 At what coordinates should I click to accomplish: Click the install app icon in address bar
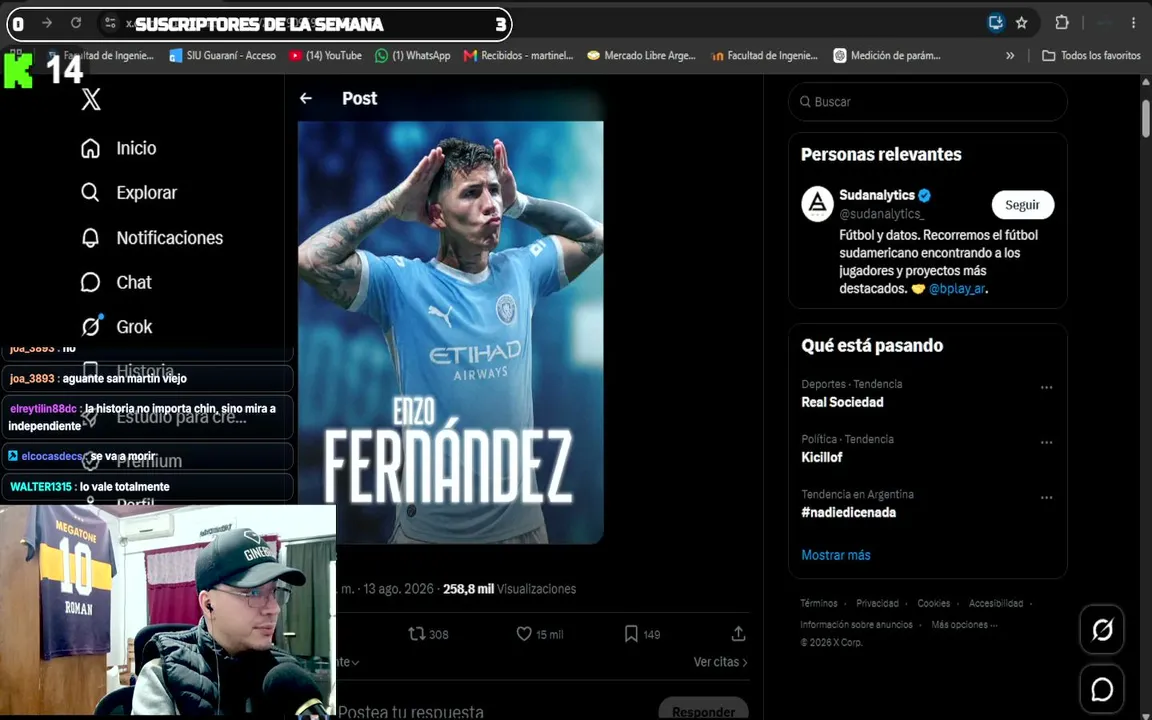point(996,23)
